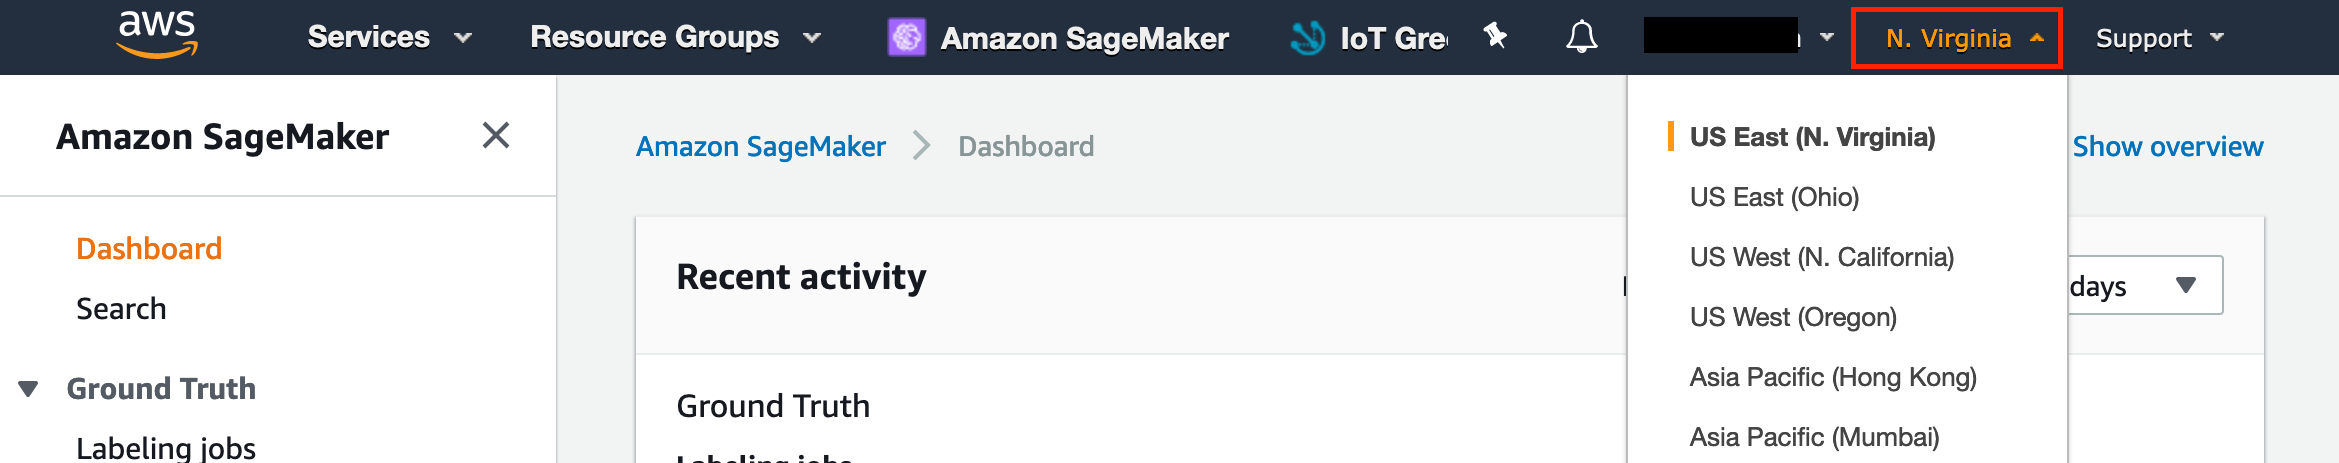Open the Resource Groups menu
The width and height of the screenshot is (2339, 463).
[x=675, y=37]
